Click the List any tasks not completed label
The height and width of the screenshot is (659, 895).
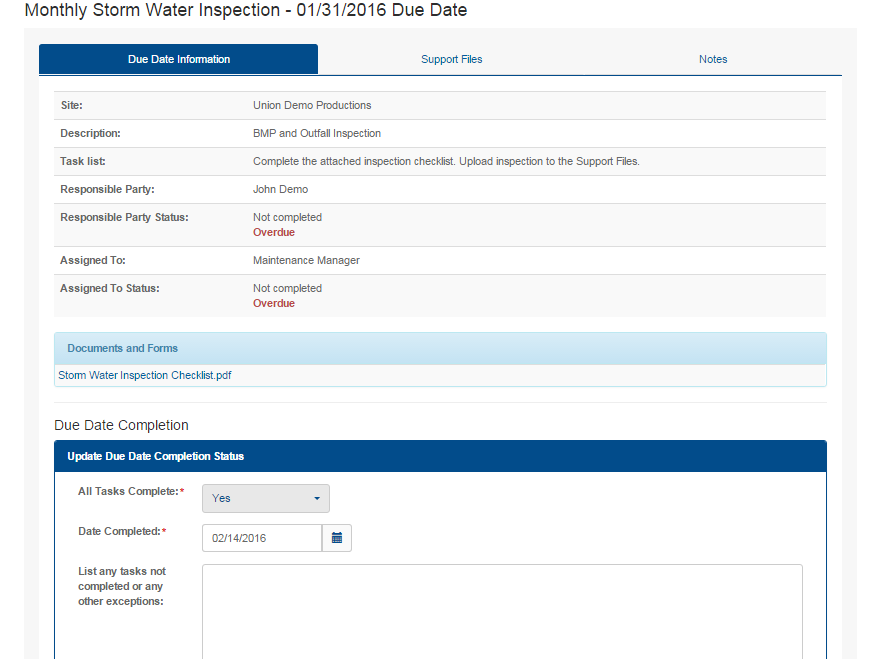point(122,586)
